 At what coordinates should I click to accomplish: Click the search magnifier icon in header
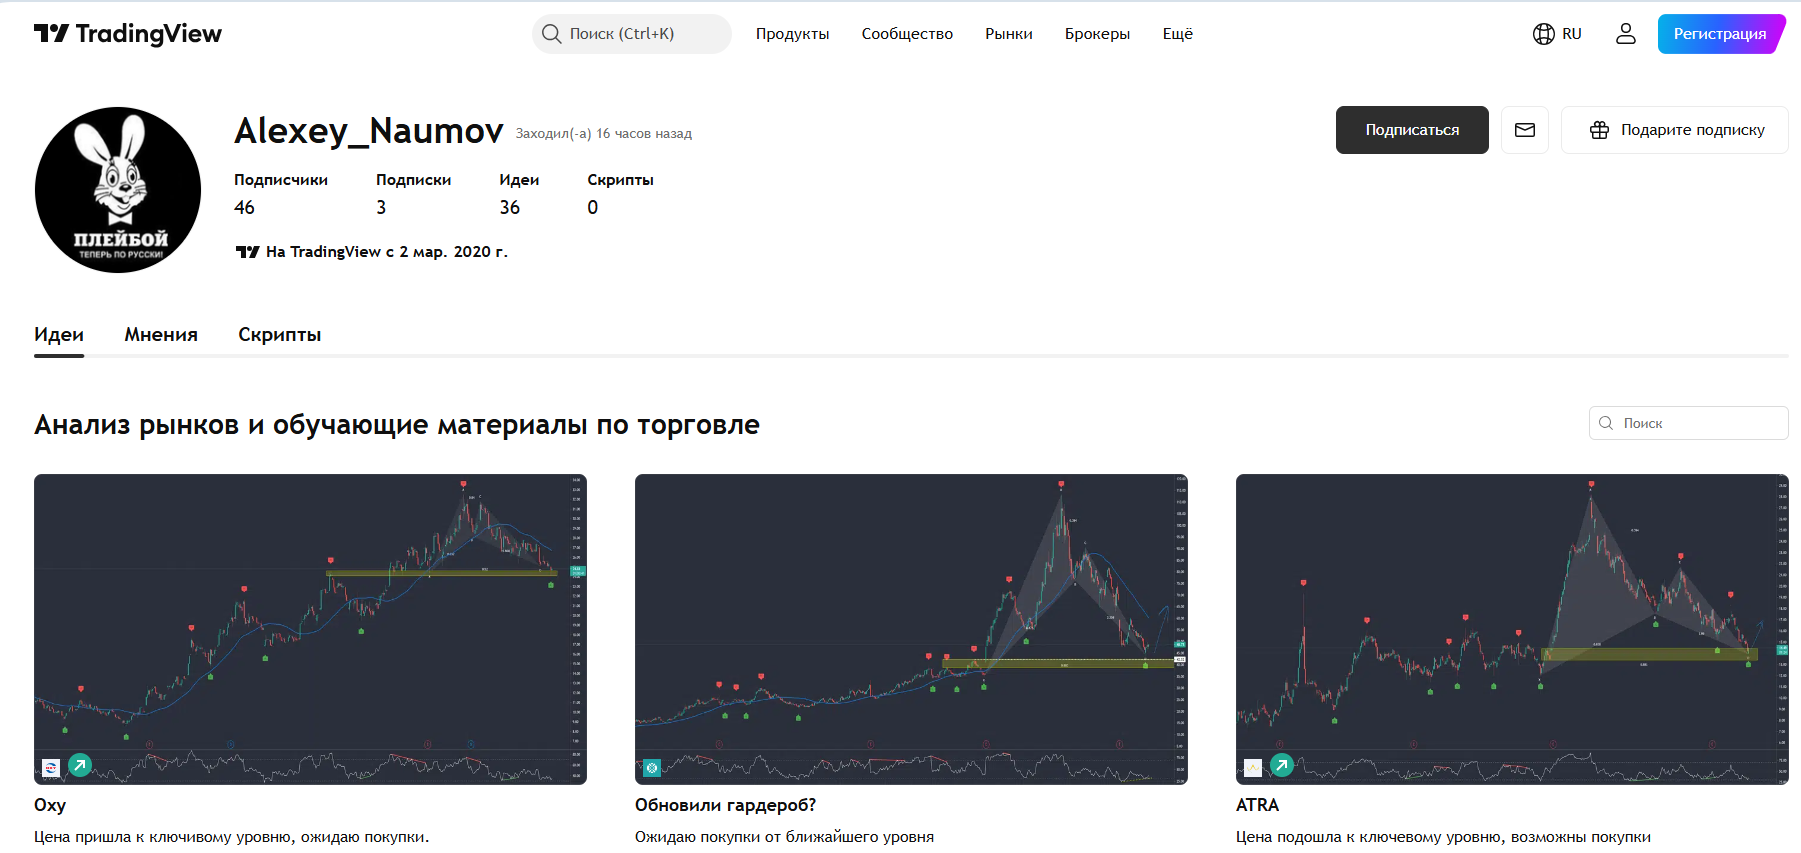(x=552, y=34)
